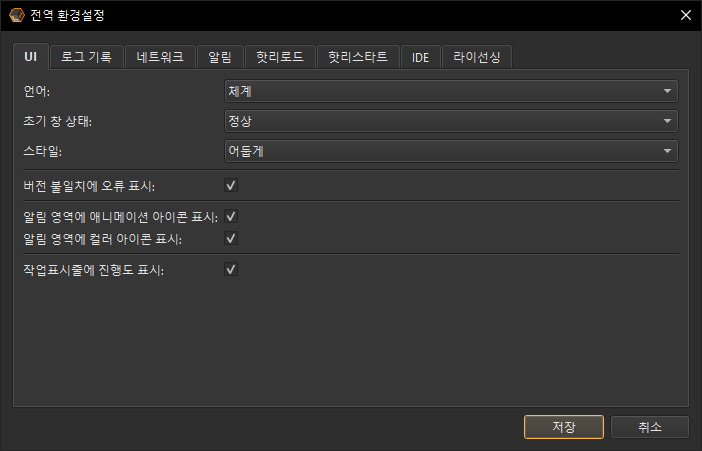Click the 작업표시줄에 진행도 표시: label
This screenshot has height=451, width=702.
(x=94, y=270)
